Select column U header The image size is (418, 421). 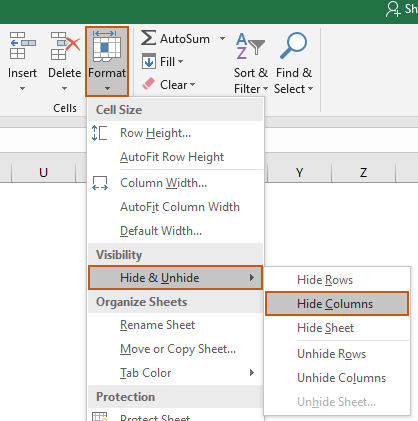click(x=43, y=173)
